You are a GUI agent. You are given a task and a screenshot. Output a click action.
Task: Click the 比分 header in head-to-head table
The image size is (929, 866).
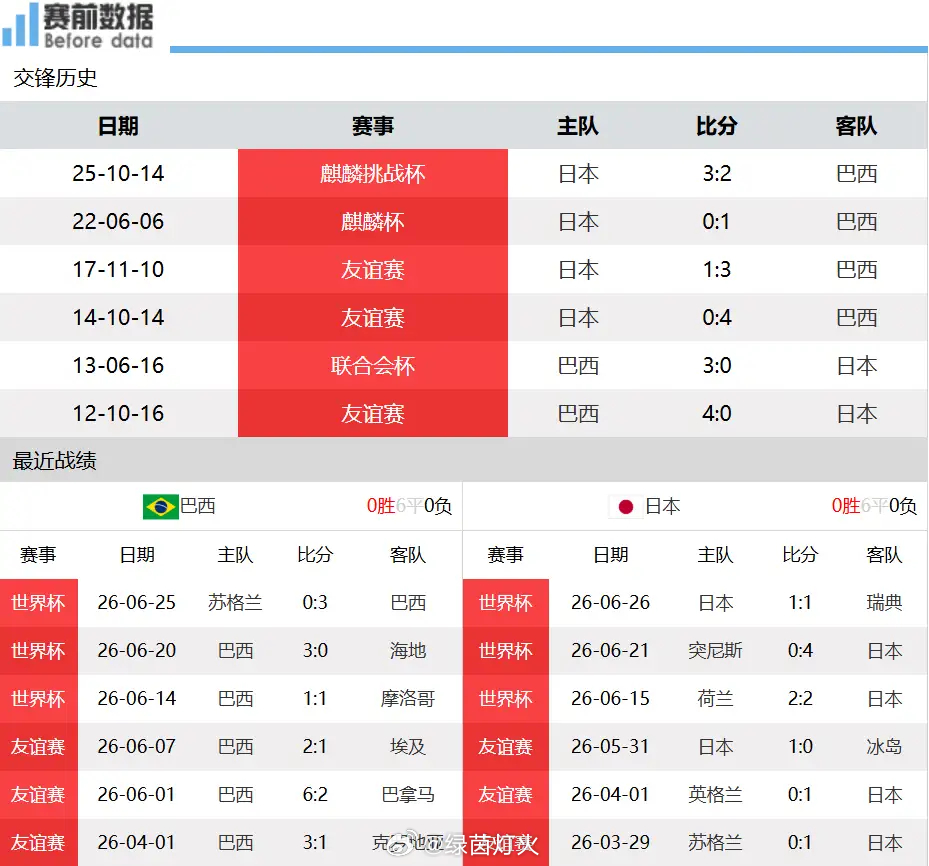click(x=717, y=126)
